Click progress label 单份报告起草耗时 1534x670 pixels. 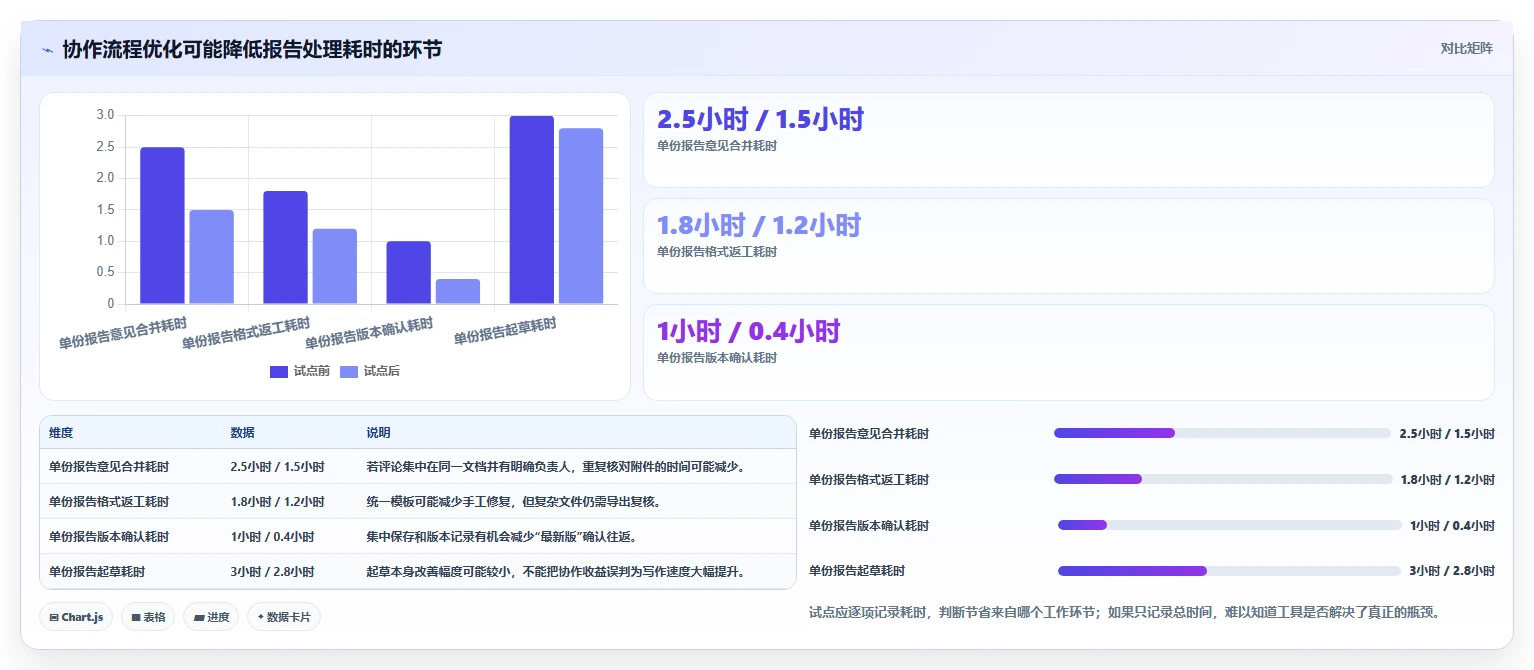(857, 571)
